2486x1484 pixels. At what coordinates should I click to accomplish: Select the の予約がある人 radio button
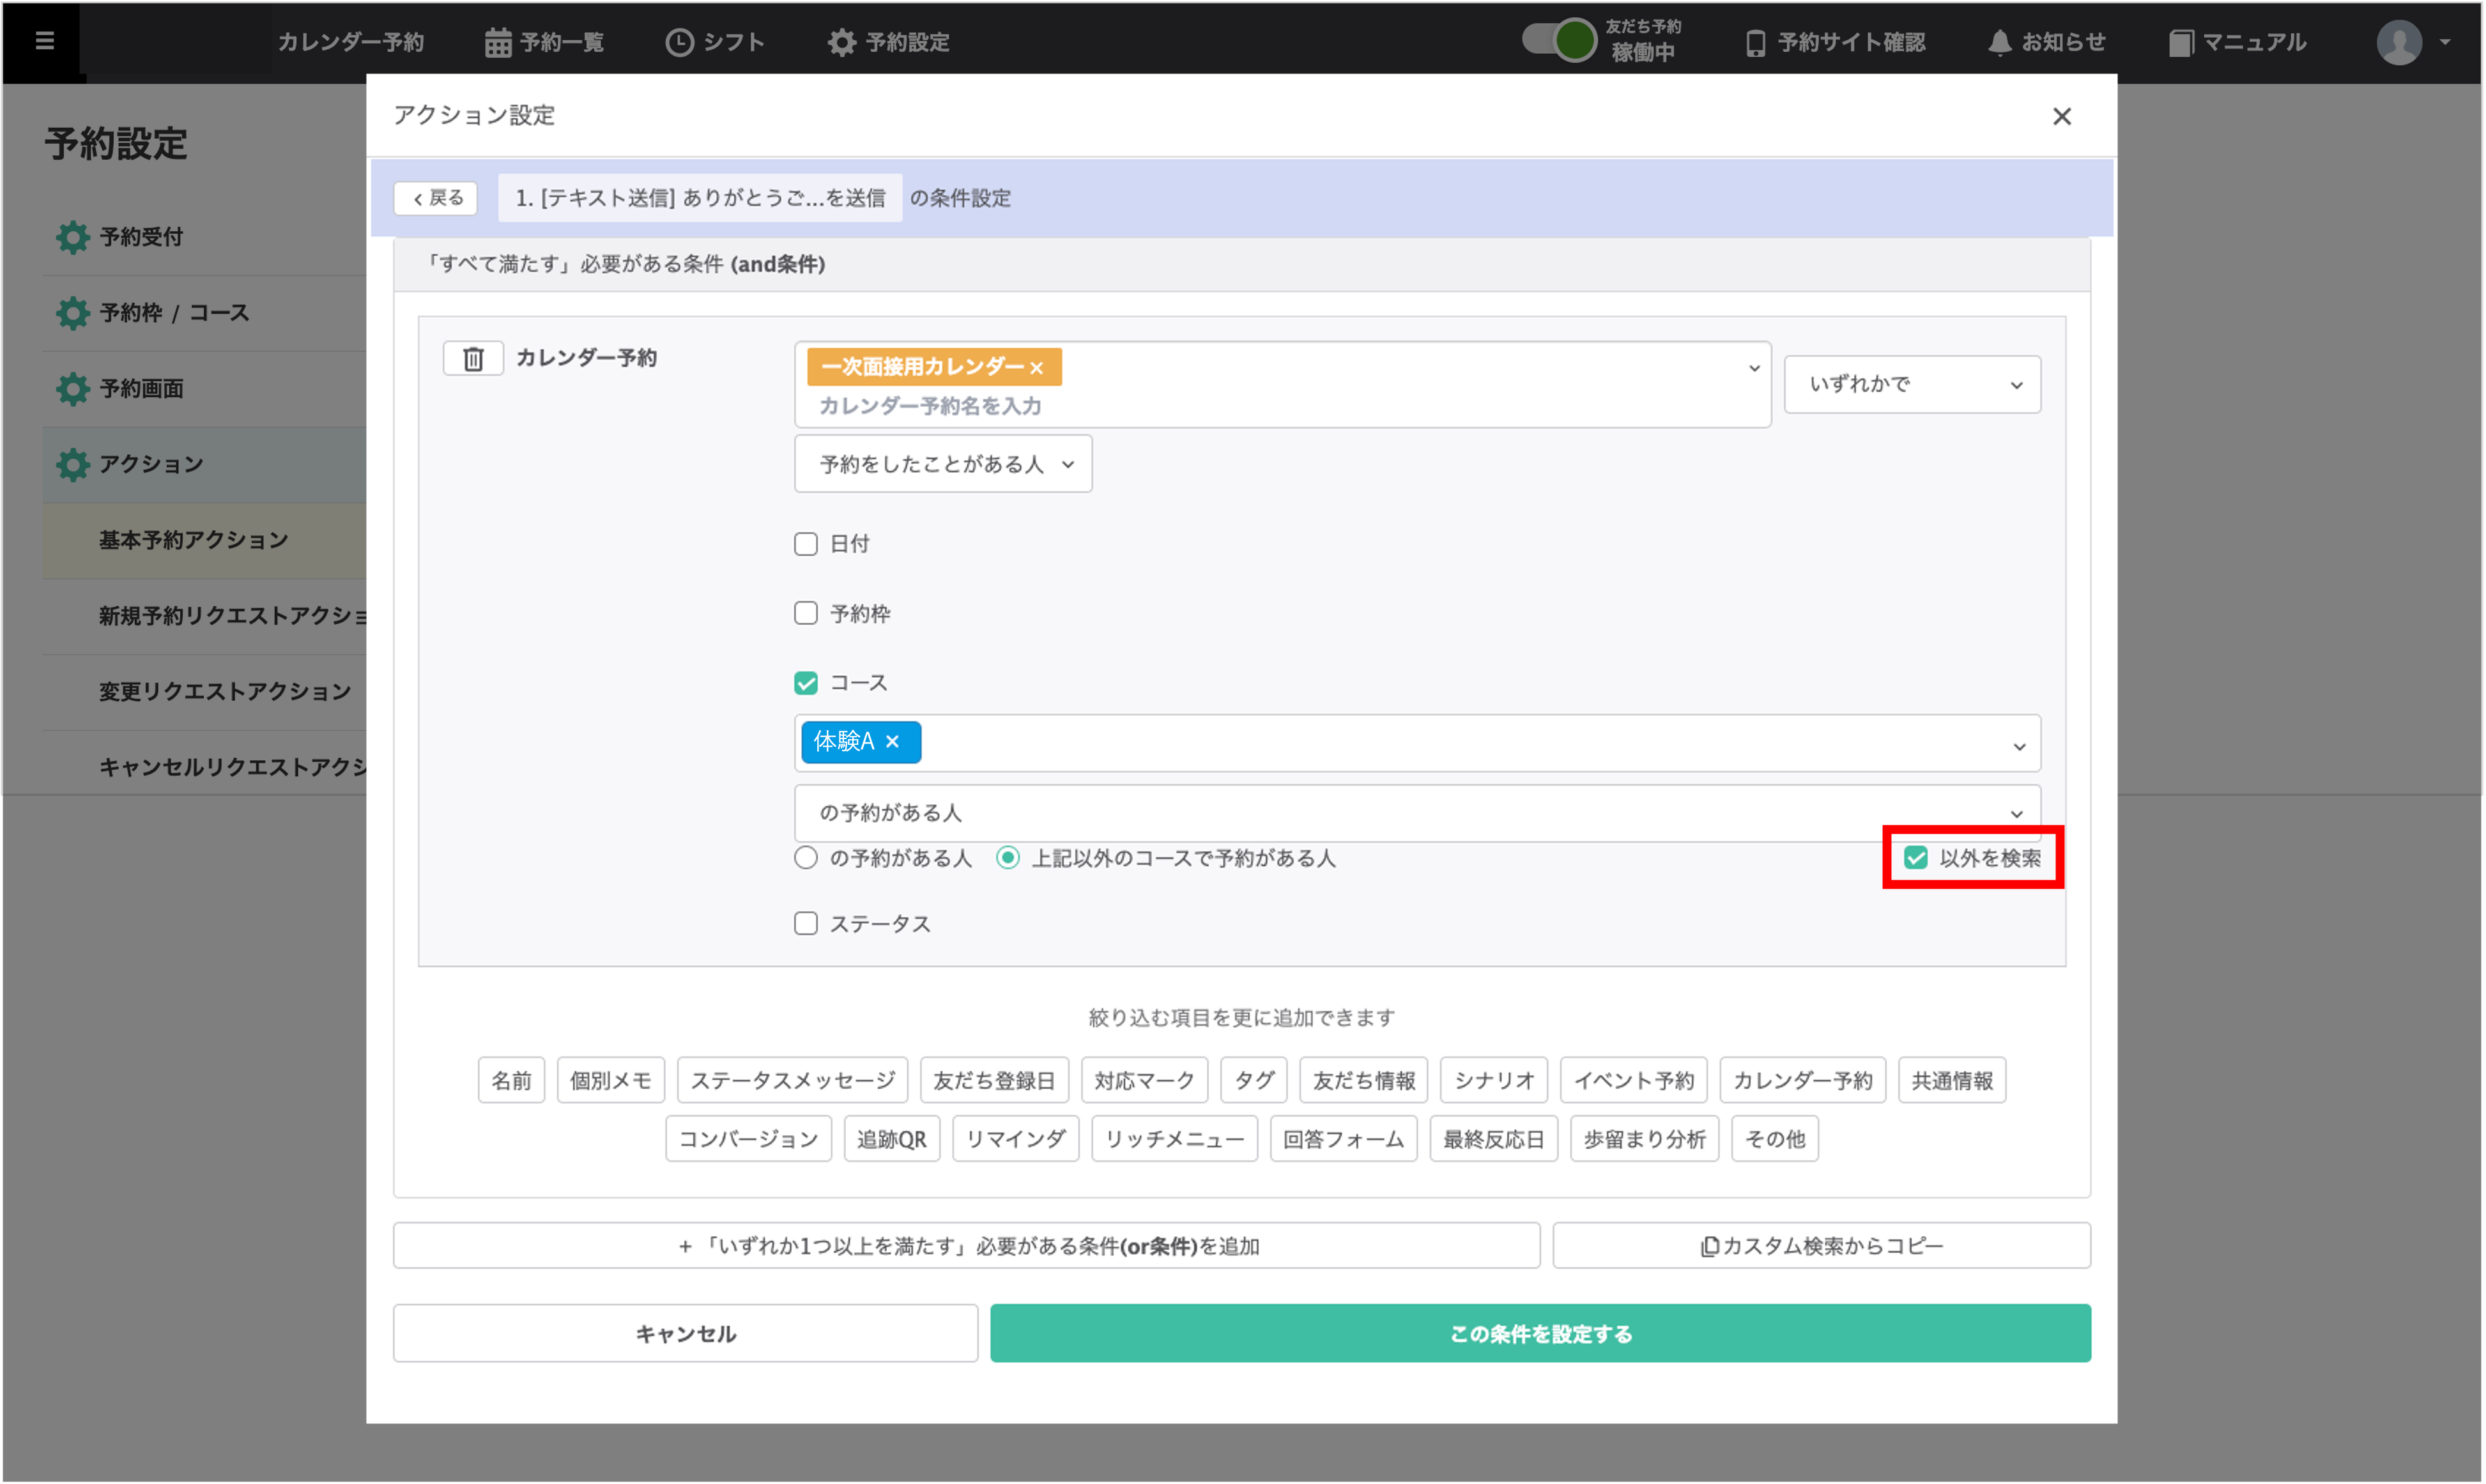(x=806, y=858)
